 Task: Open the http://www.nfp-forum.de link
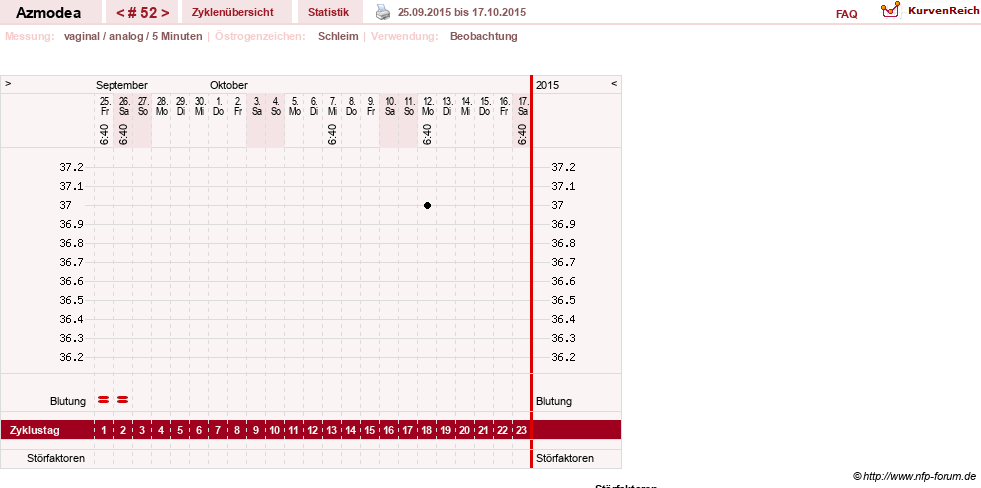pyautogui.click(x=920, y=477)
